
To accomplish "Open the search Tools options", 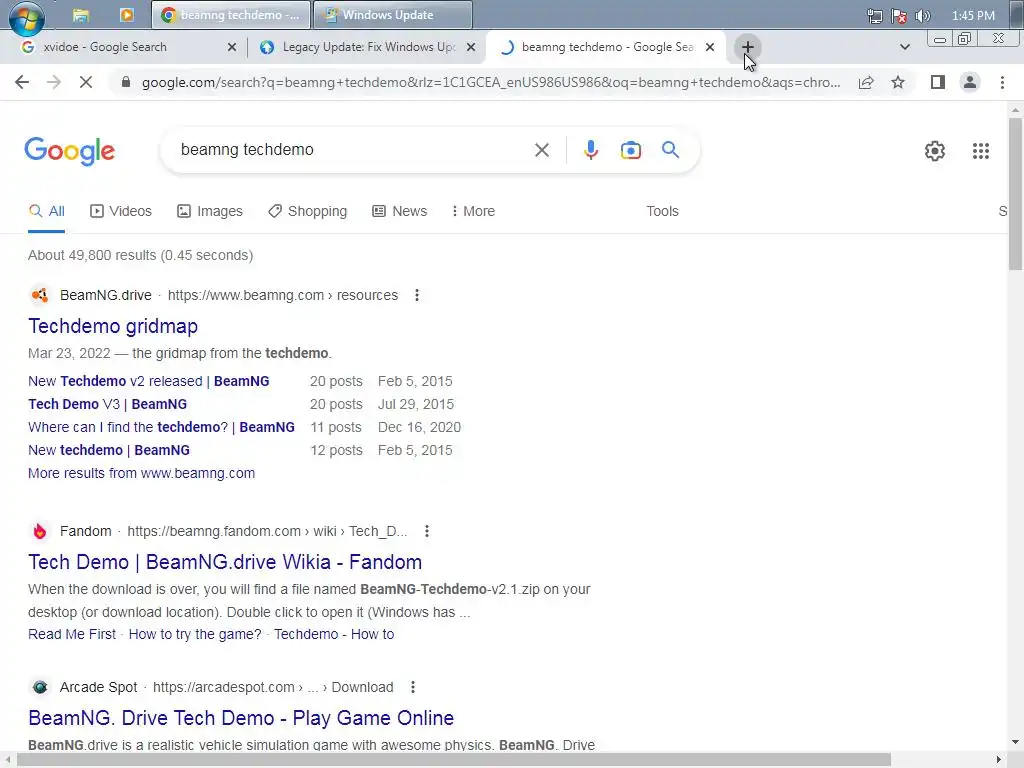I will pyautogui.click(x=662, y=211).
